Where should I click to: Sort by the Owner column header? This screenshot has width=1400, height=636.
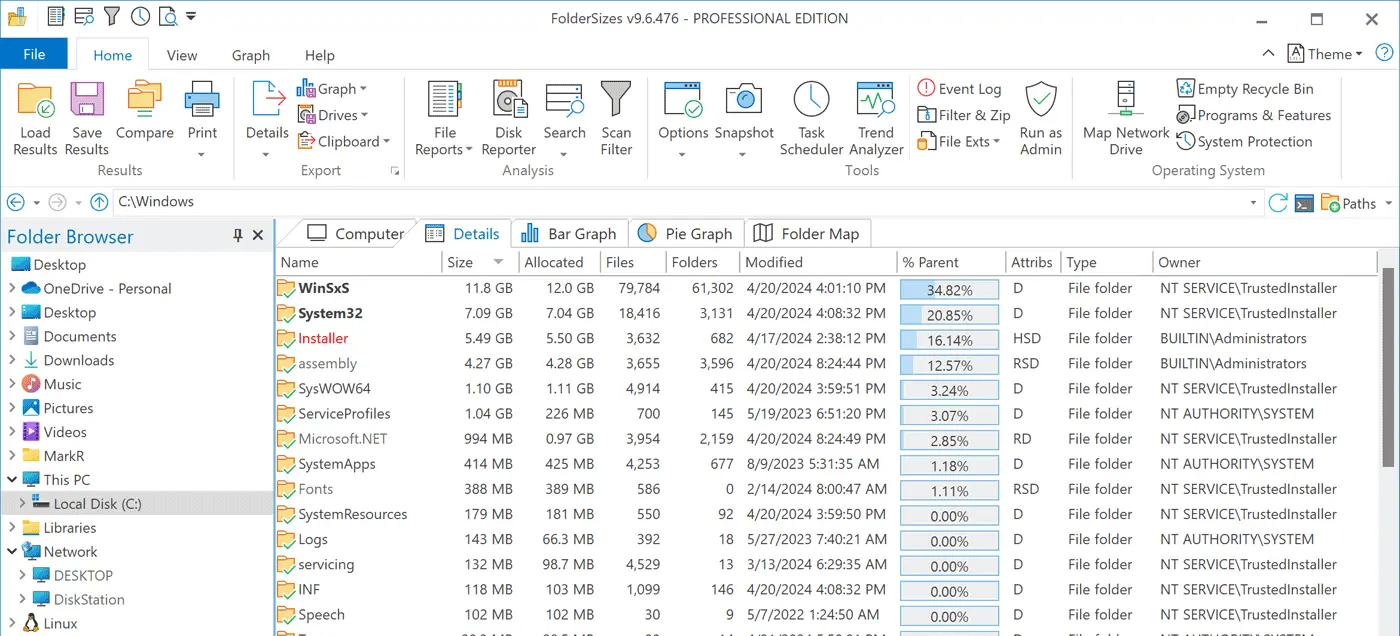[x=1264, y=262]
